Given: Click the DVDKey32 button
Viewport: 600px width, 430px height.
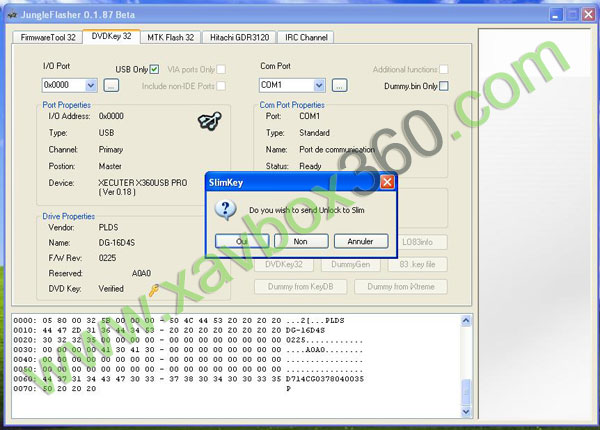Looking at the screenshot, I should tap(284, 264).
